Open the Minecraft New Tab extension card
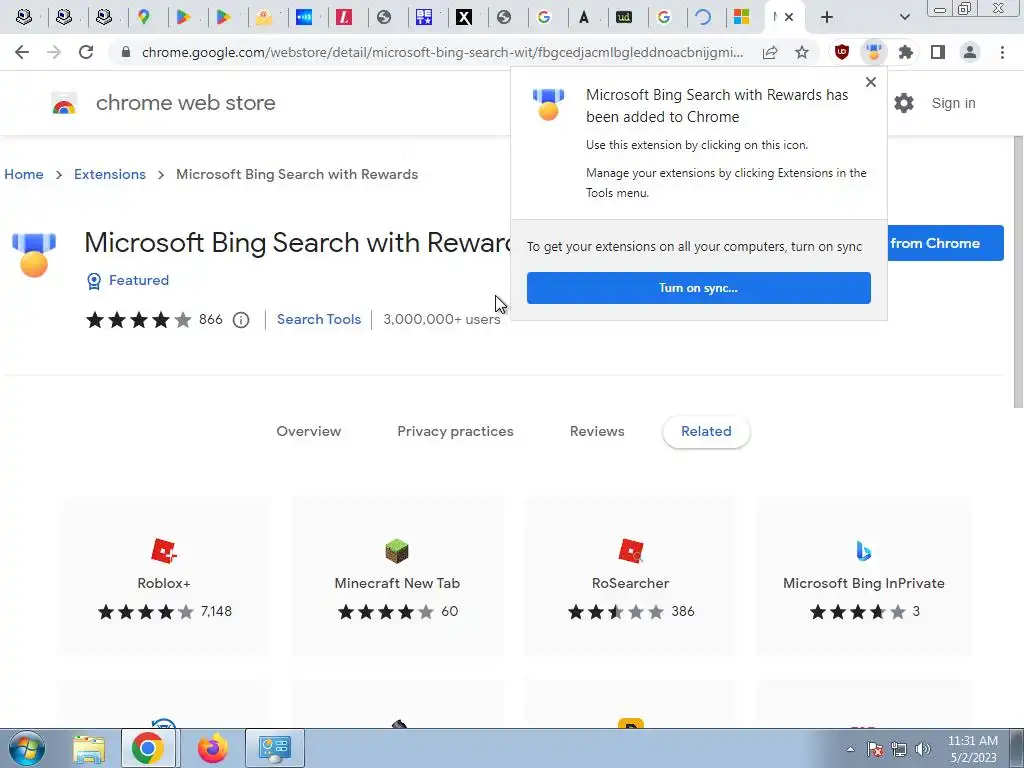The height and width of the screenshot is (768, 1024). 397,577
